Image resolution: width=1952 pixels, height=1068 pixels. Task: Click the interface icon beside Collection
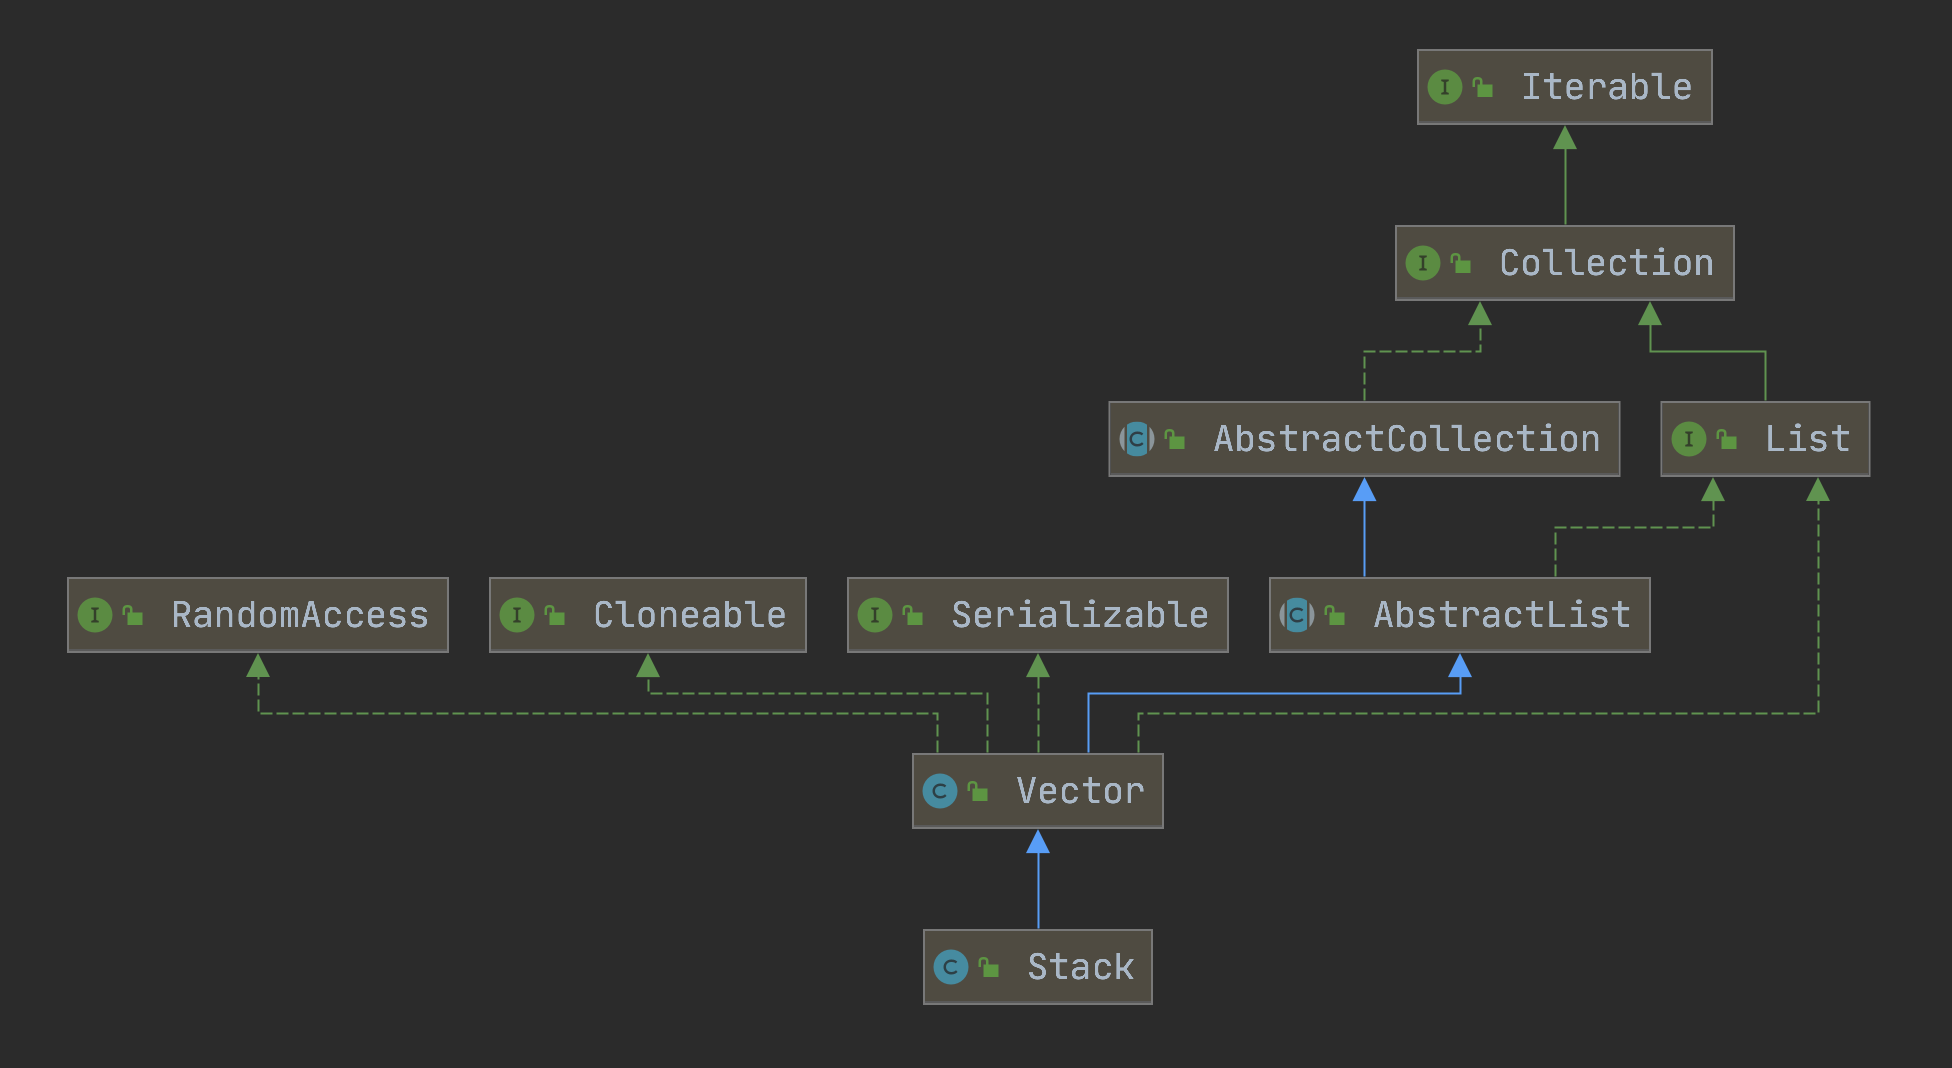tap(1422, 264)
